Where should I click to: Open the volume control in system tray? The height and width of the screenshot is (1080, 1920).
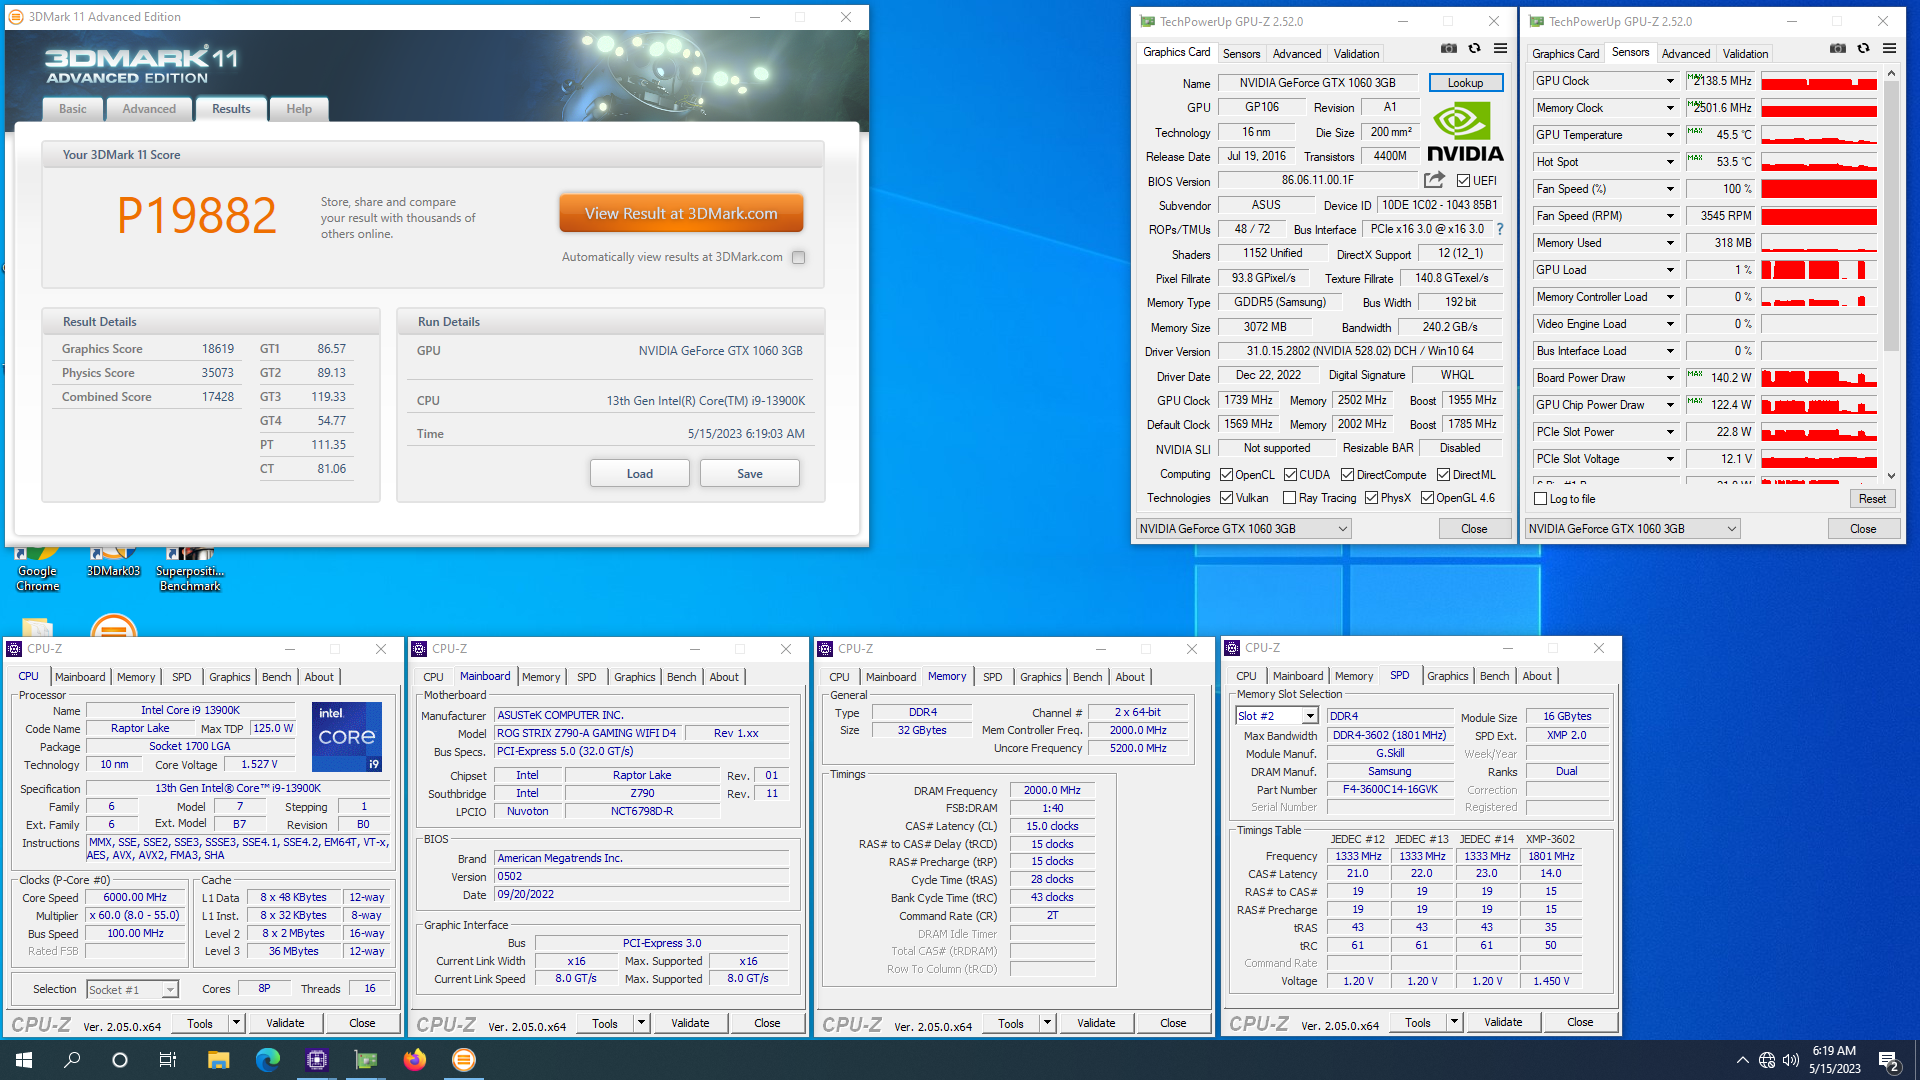point(1790,1060)
